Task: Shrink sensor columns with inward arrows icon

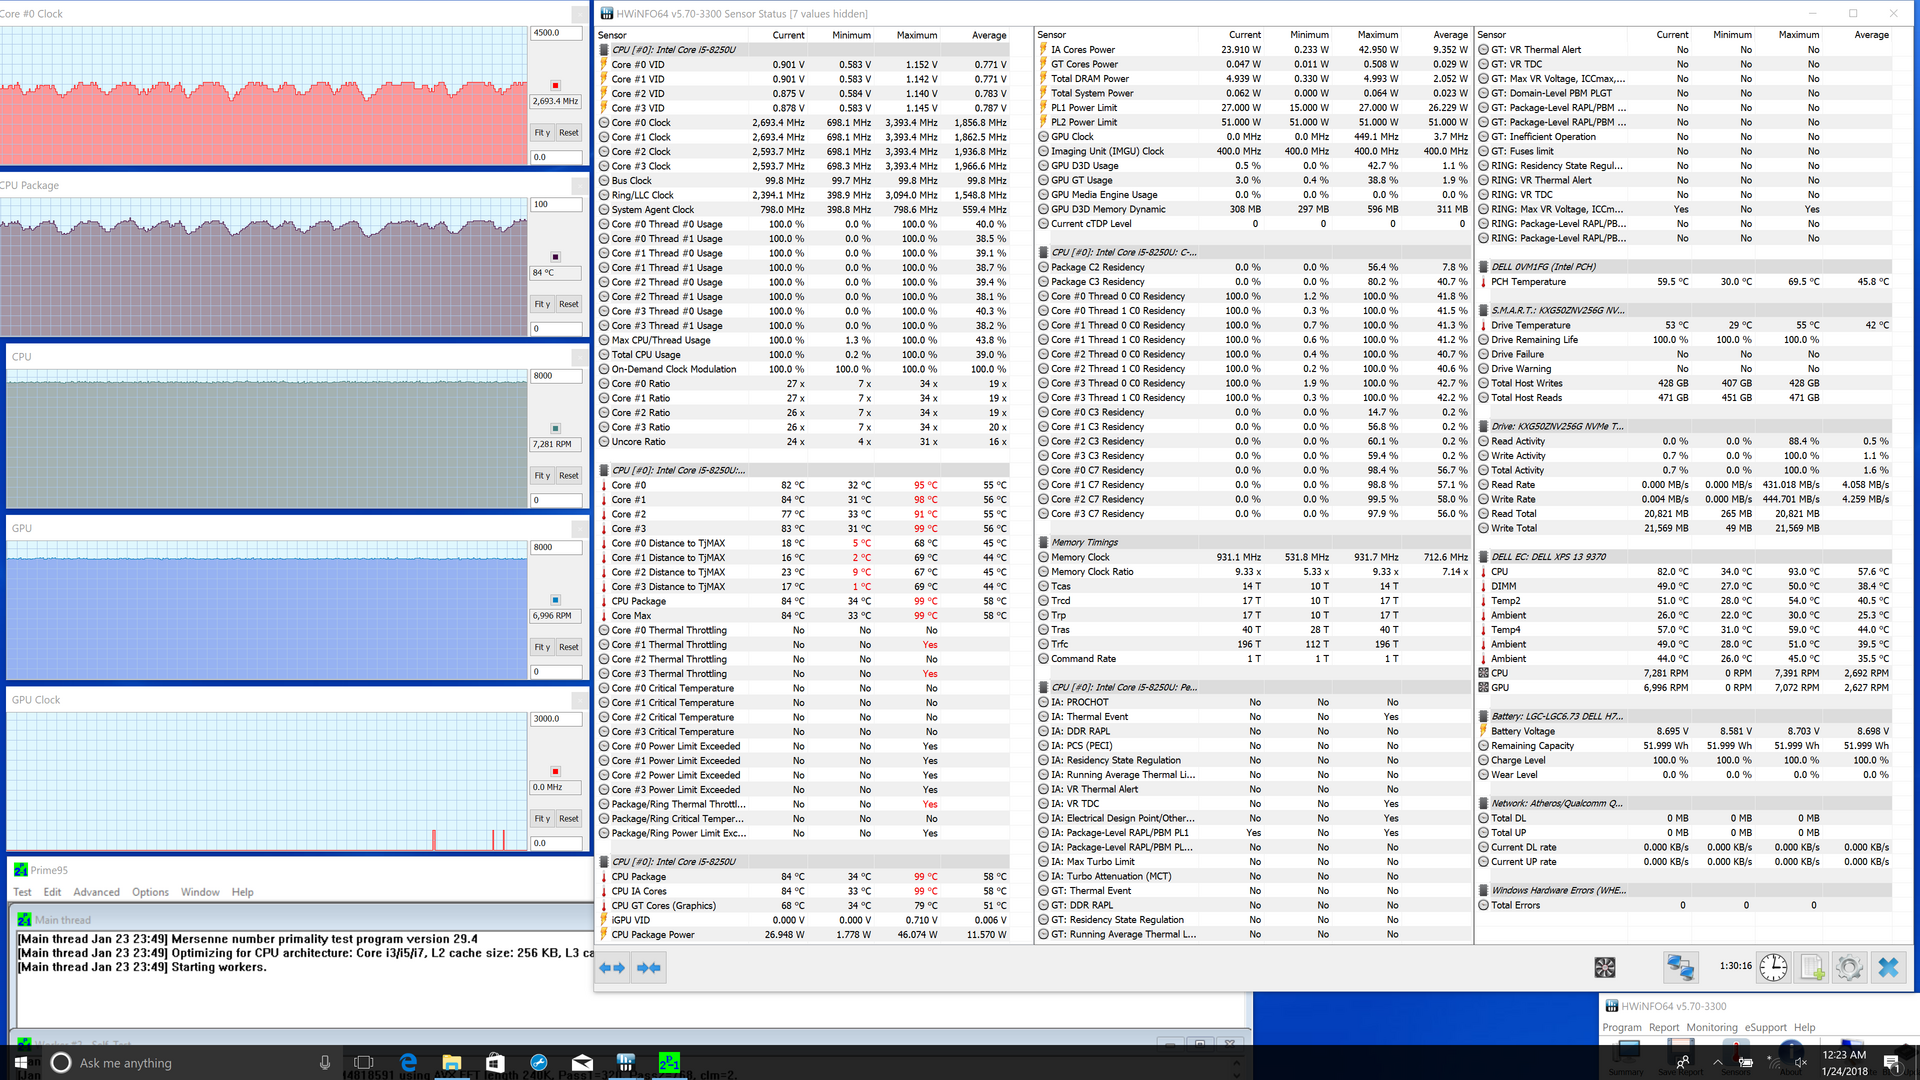Action: pyautogui.click(x=649, y=967)
